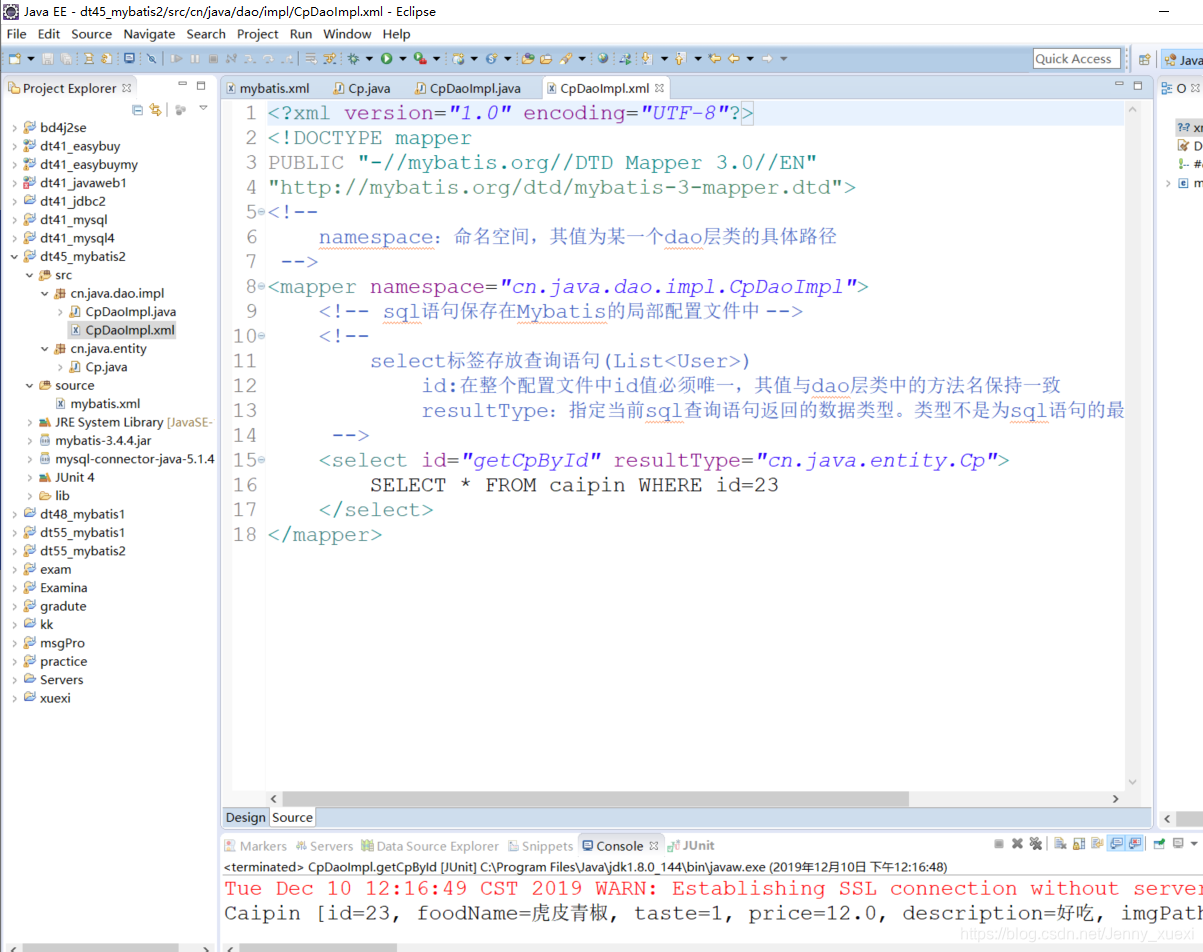Viewport: 1203px width, 952px height.
Task: Click the Quick Access search field
Action: (1075, 59)
